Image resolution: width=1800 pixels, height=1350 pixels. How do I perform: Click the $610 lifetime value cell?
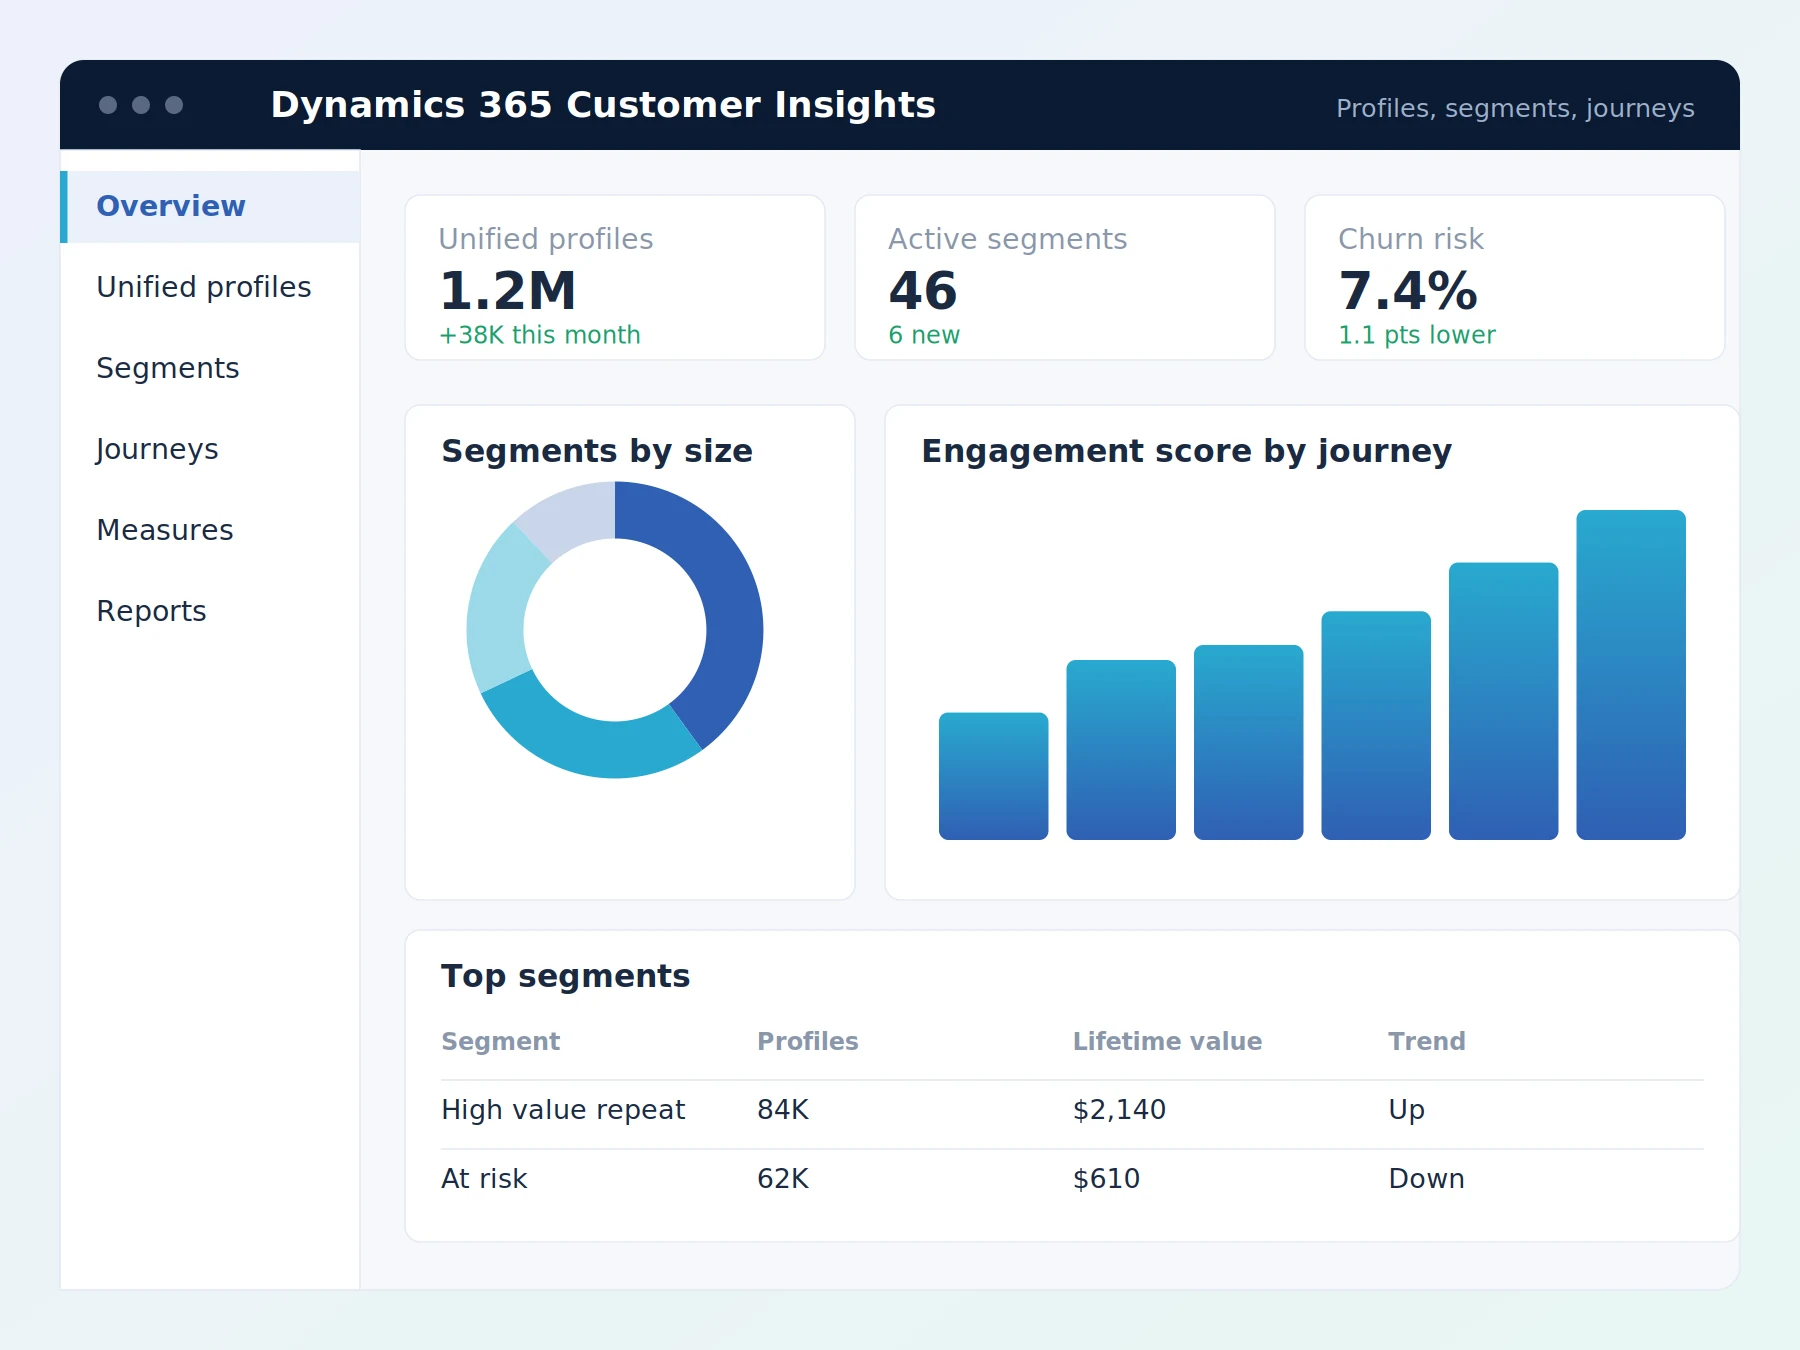(1106, 1179)
